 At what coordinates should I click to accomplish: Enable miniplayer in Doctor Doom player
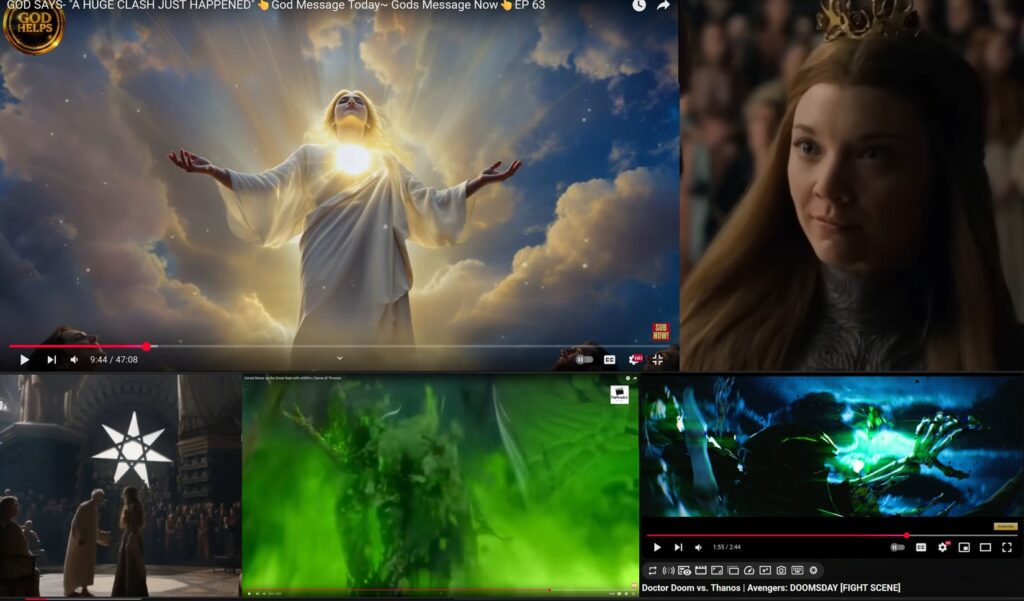pos(964,547)
